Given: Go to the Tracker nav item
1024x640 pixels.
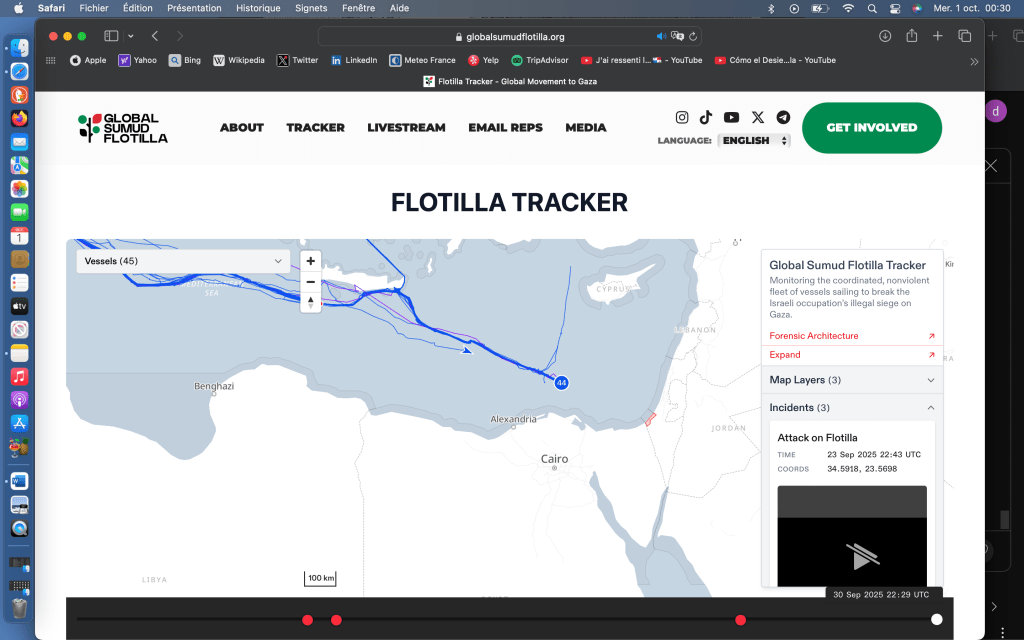Looking at the screenshot, I should (315, 128).
